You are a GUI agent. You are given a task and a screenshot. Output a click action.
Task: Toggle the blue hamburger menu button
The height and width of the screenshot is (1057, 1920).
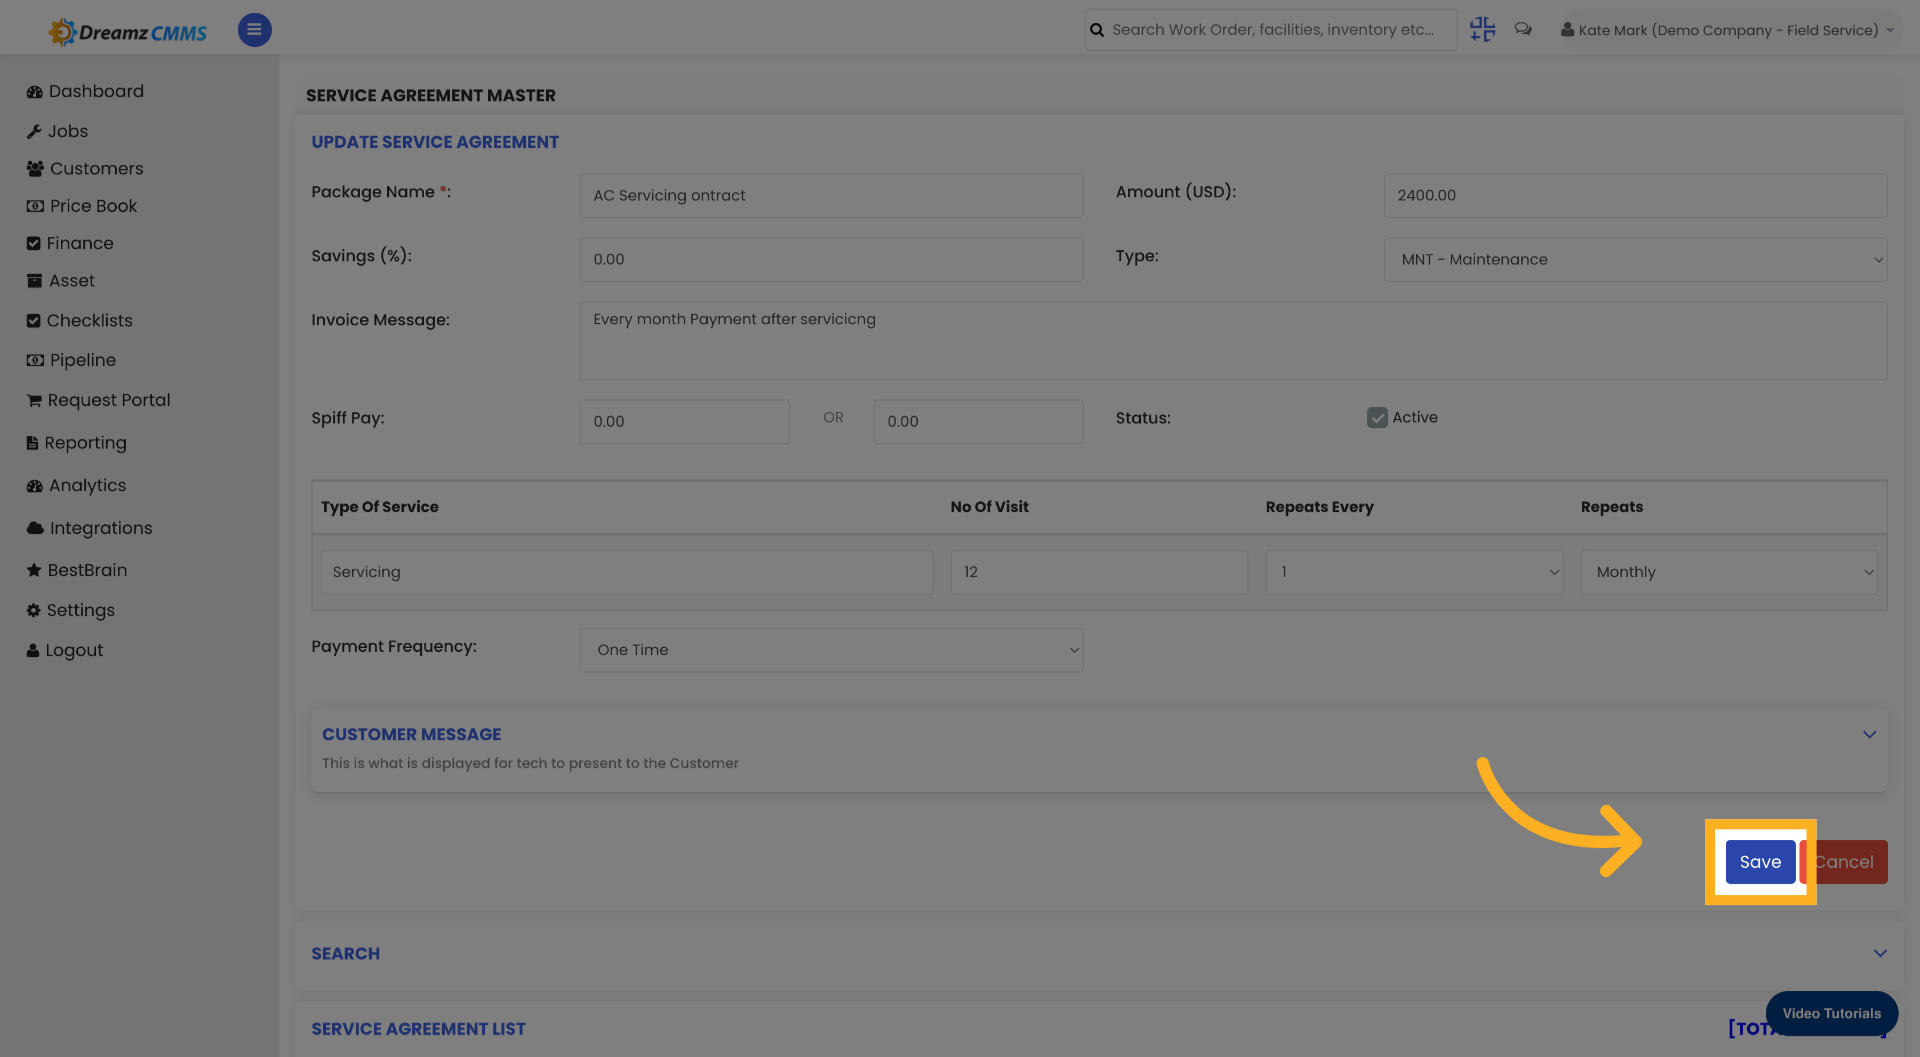254,30
